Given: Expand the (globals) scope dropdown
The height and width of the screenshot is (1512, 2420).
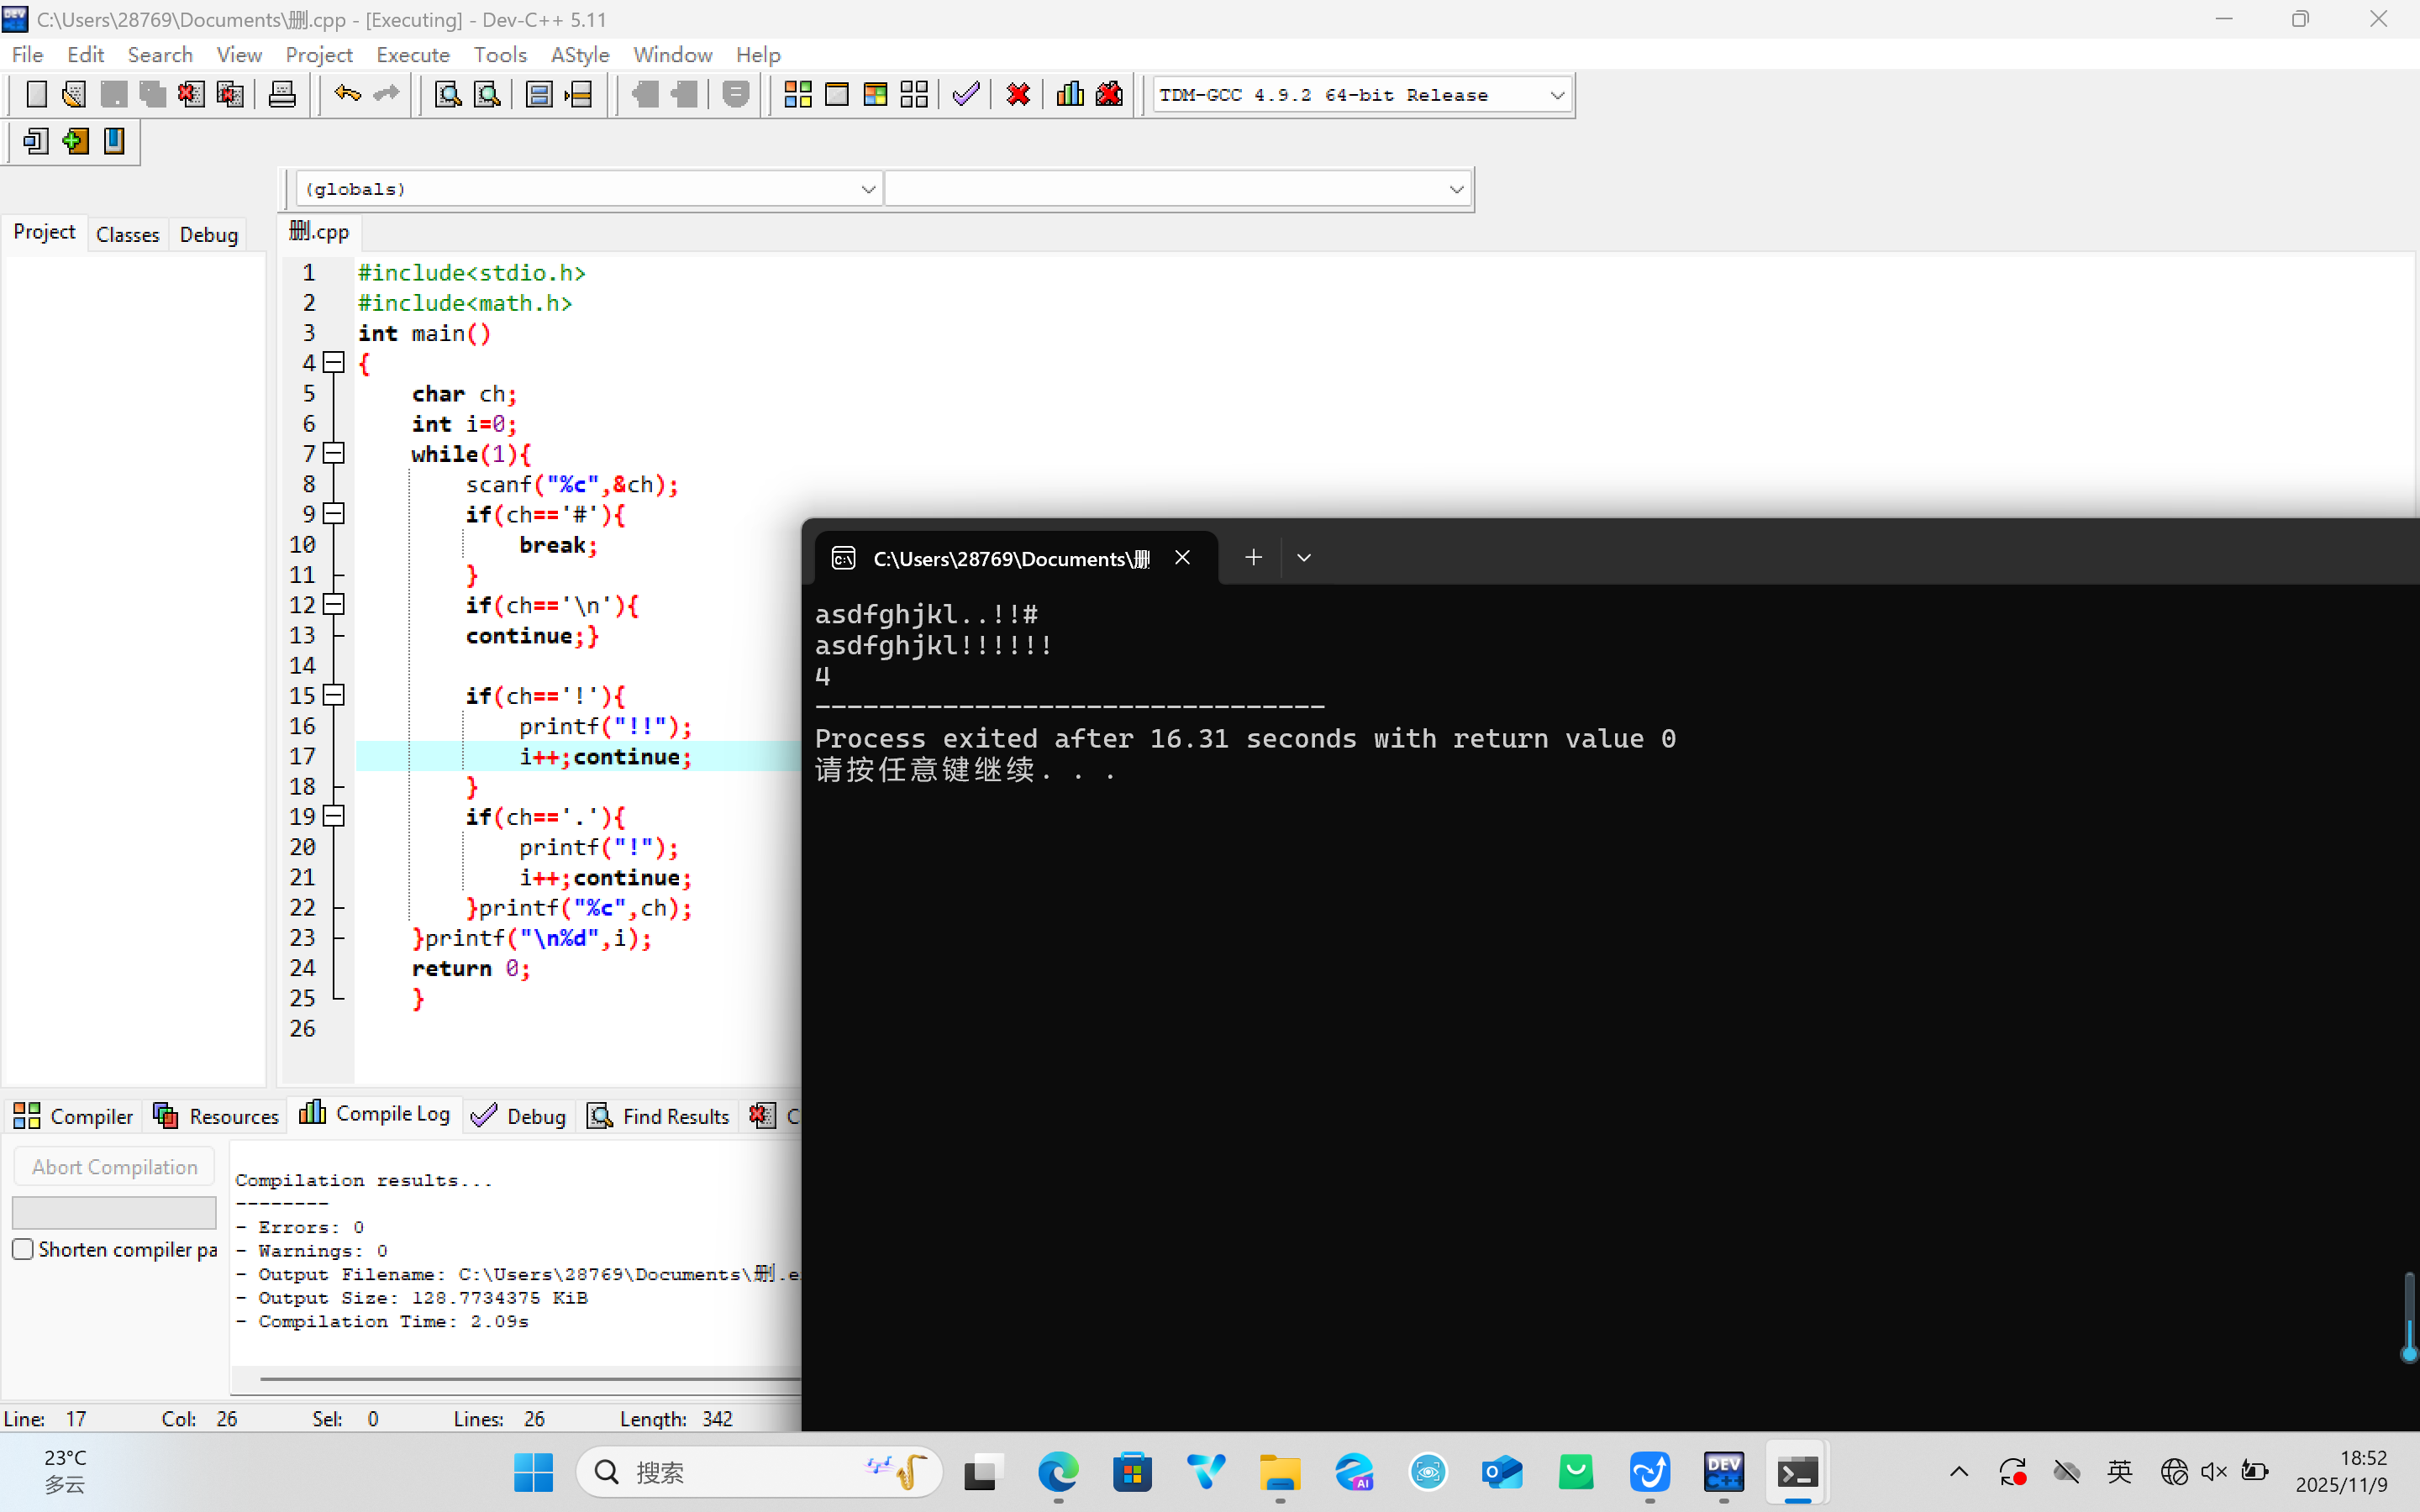Looking at the screenshot, I should pyautogui.click(x=867, y=189).
